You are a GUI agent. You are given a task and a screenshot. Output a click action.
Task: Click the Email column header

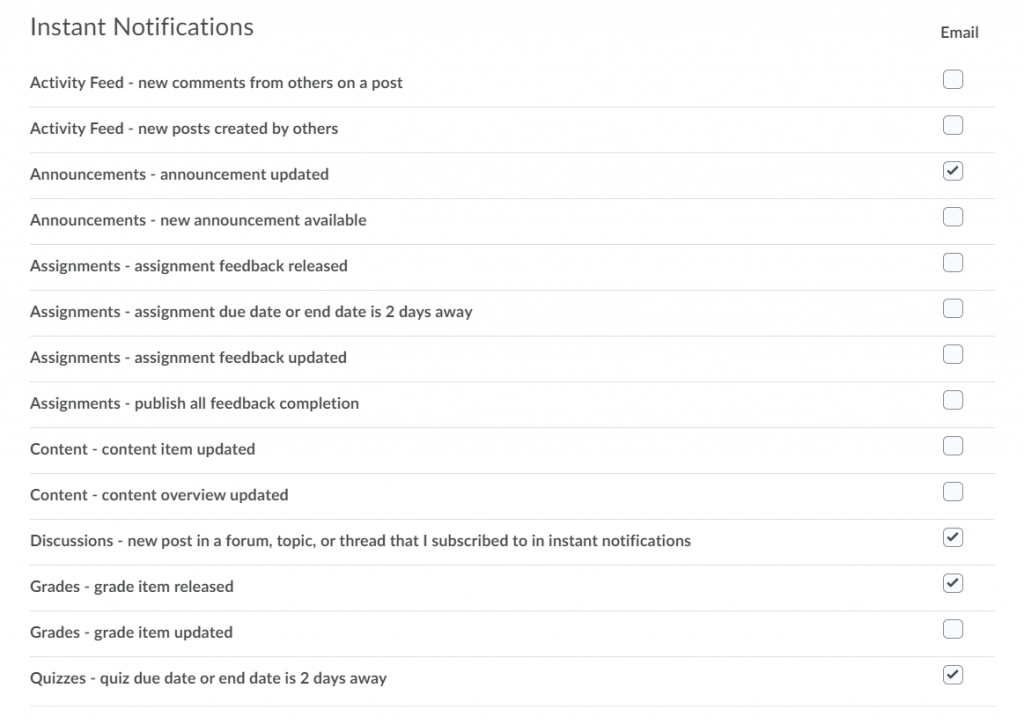959,32
